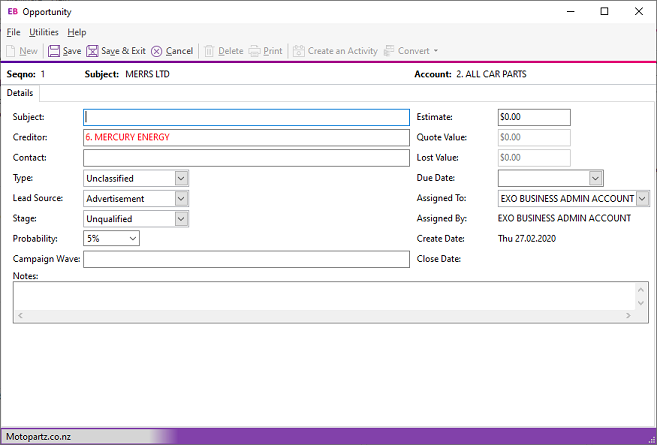657x445 pixels.
Task: Click the Notes vertical scroll up arrow
Action: point(641,290)
